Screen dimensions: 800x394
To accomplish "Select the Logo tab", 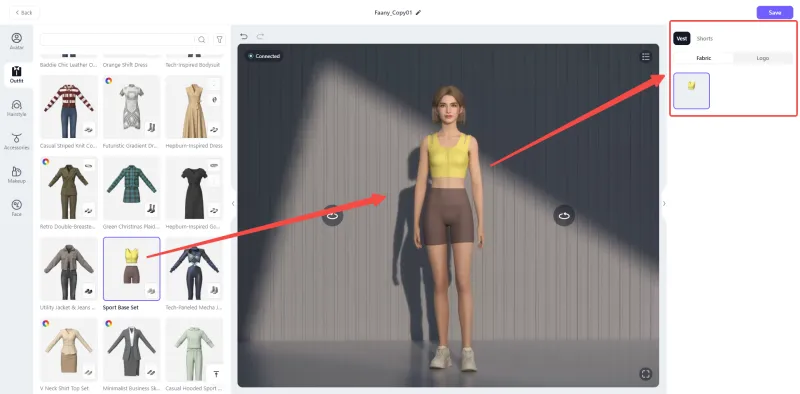I will [763, 58].
